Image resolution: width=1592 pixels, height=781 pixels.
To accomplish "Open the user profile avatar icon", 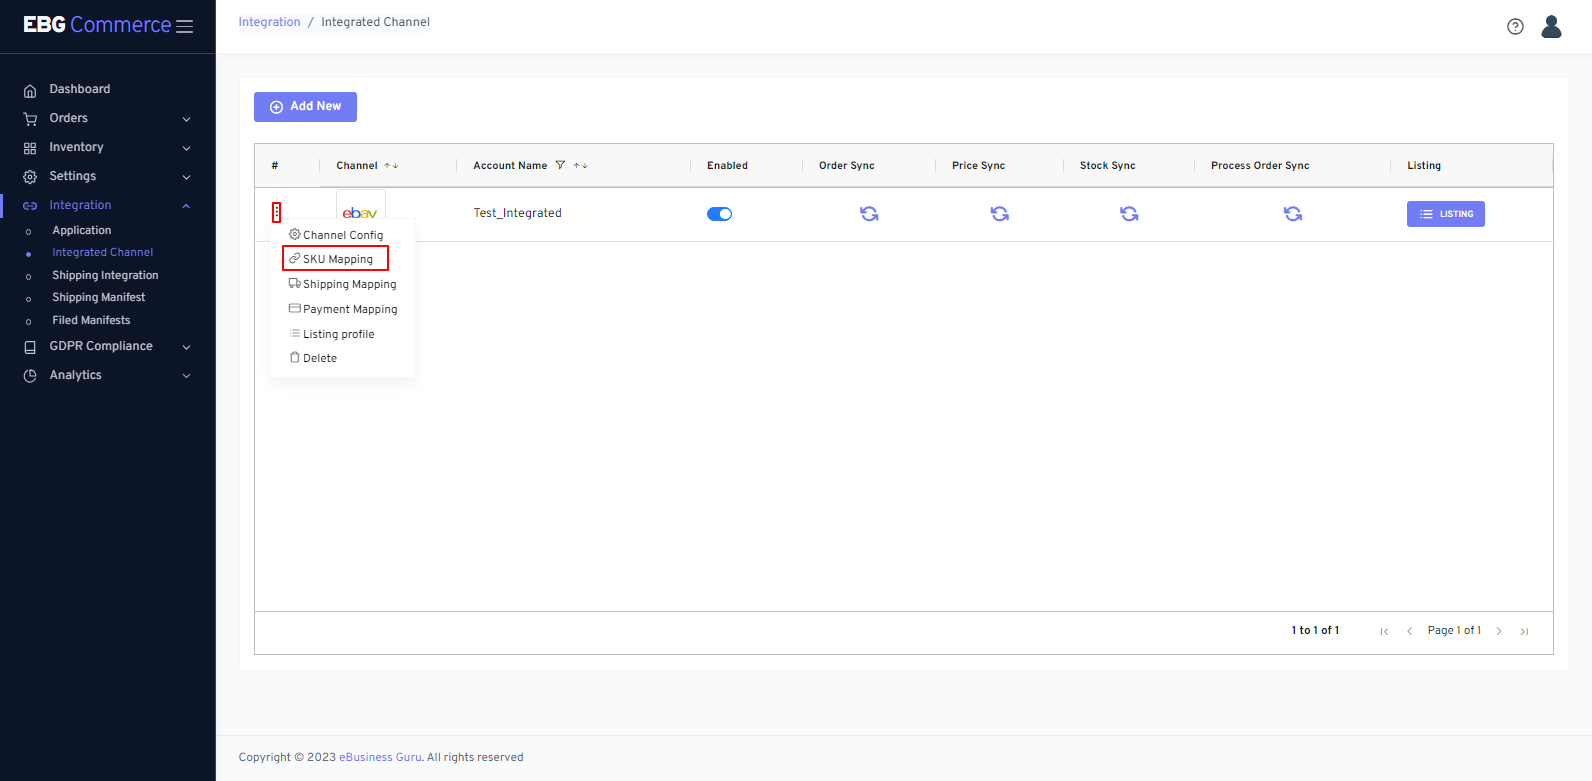I will [x=1551, y=27].
